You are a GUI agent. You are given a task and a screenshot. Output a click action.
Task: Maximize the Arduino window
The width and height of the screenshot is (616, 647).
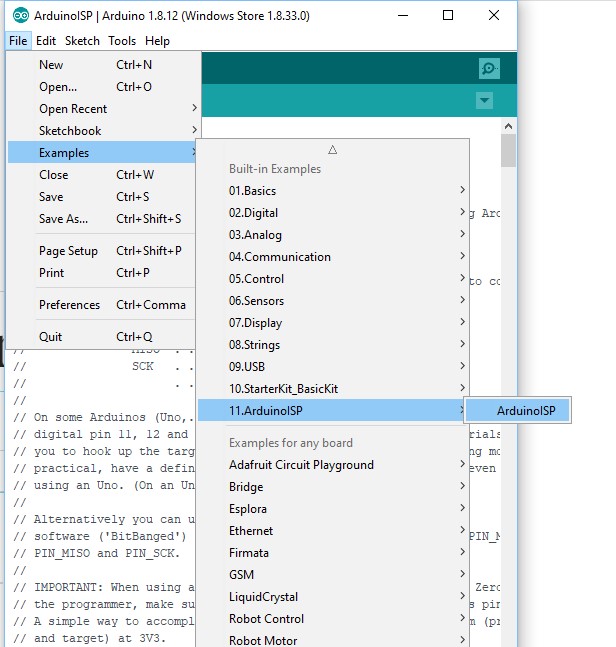click(448, 16)
